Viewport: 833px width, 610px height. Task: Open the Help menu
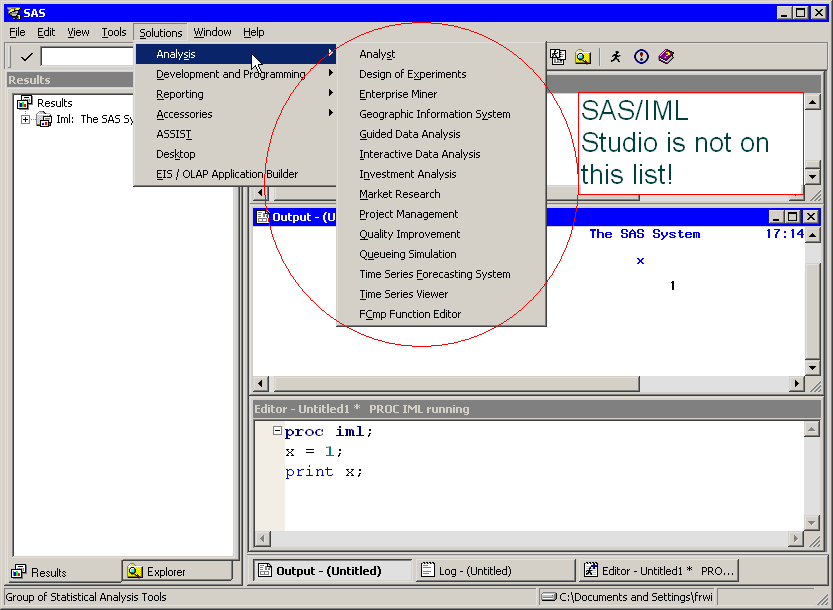[253, 32]
